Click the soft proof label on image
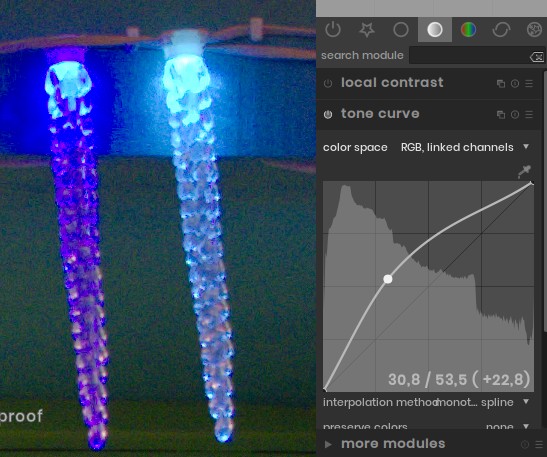This screenshot has height=457, width=547. tap(21, 416)
